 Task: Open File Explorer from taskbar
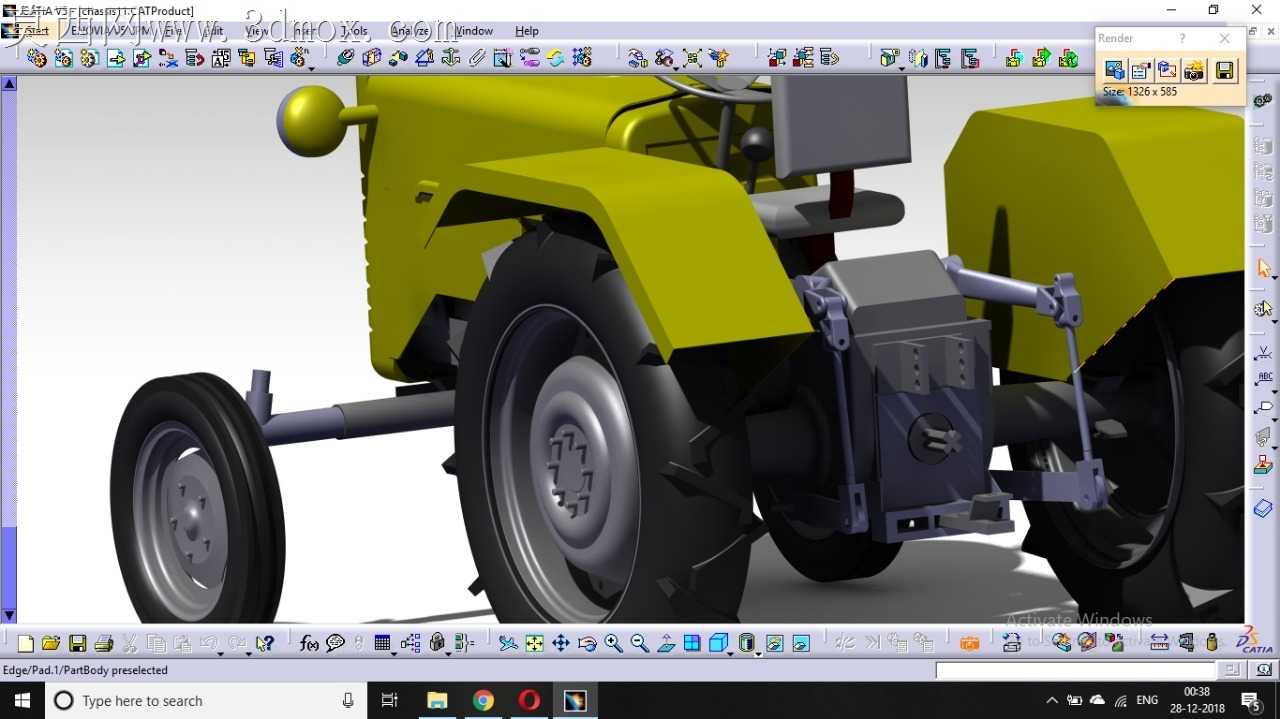point(437,700)
